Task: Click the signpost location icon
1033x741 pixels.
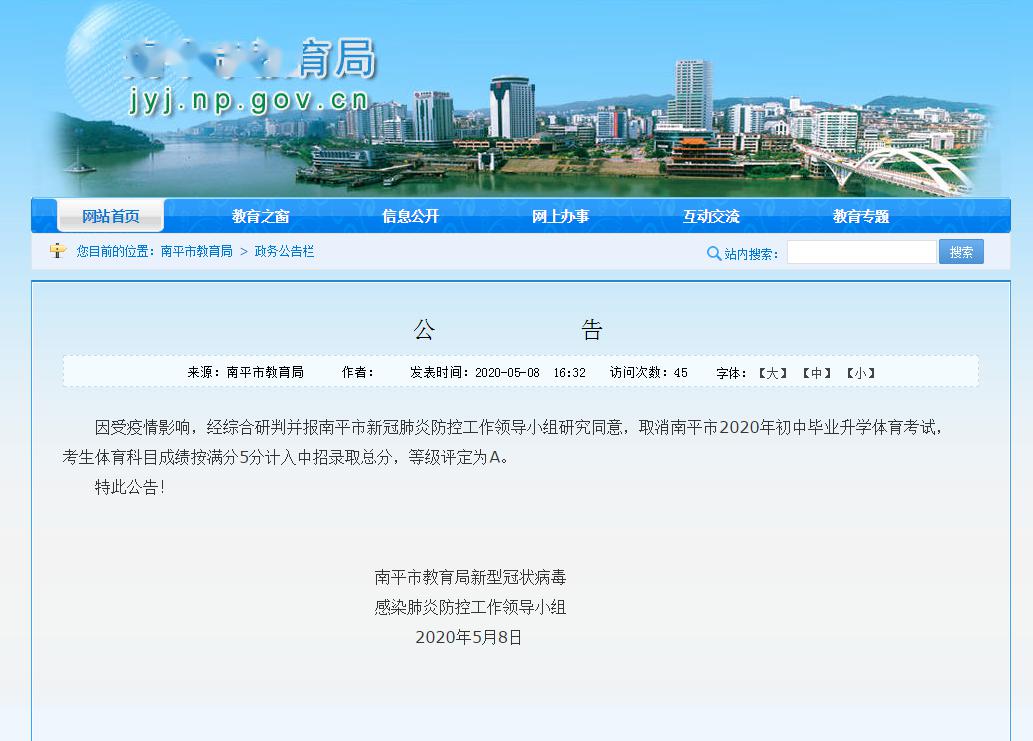Action: click(58, 250)
